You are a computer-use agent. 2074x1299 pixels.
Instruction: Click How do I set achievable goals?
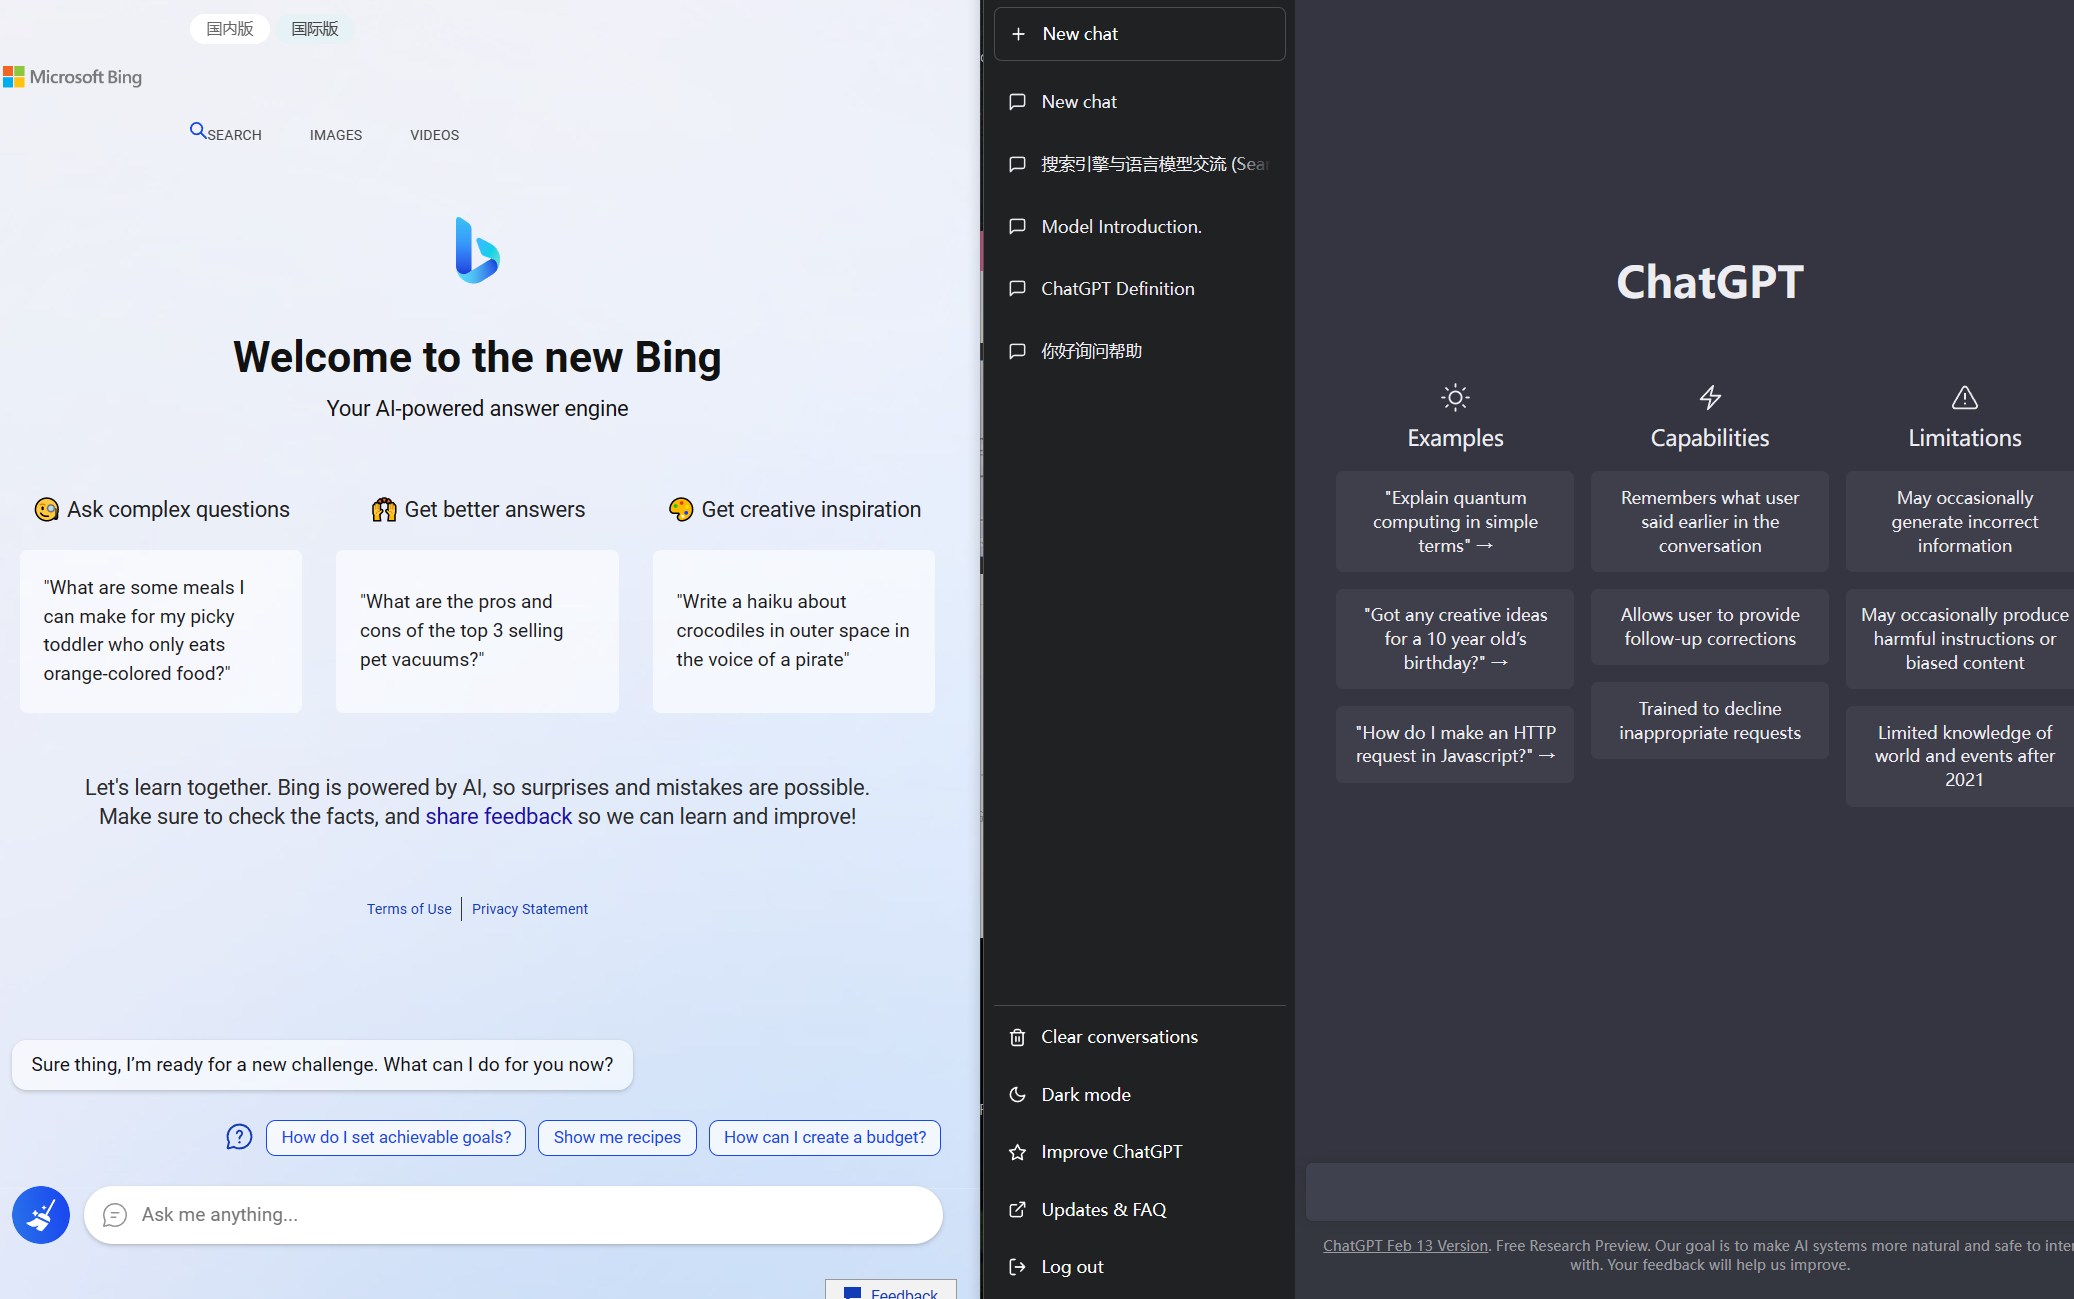396,1138
